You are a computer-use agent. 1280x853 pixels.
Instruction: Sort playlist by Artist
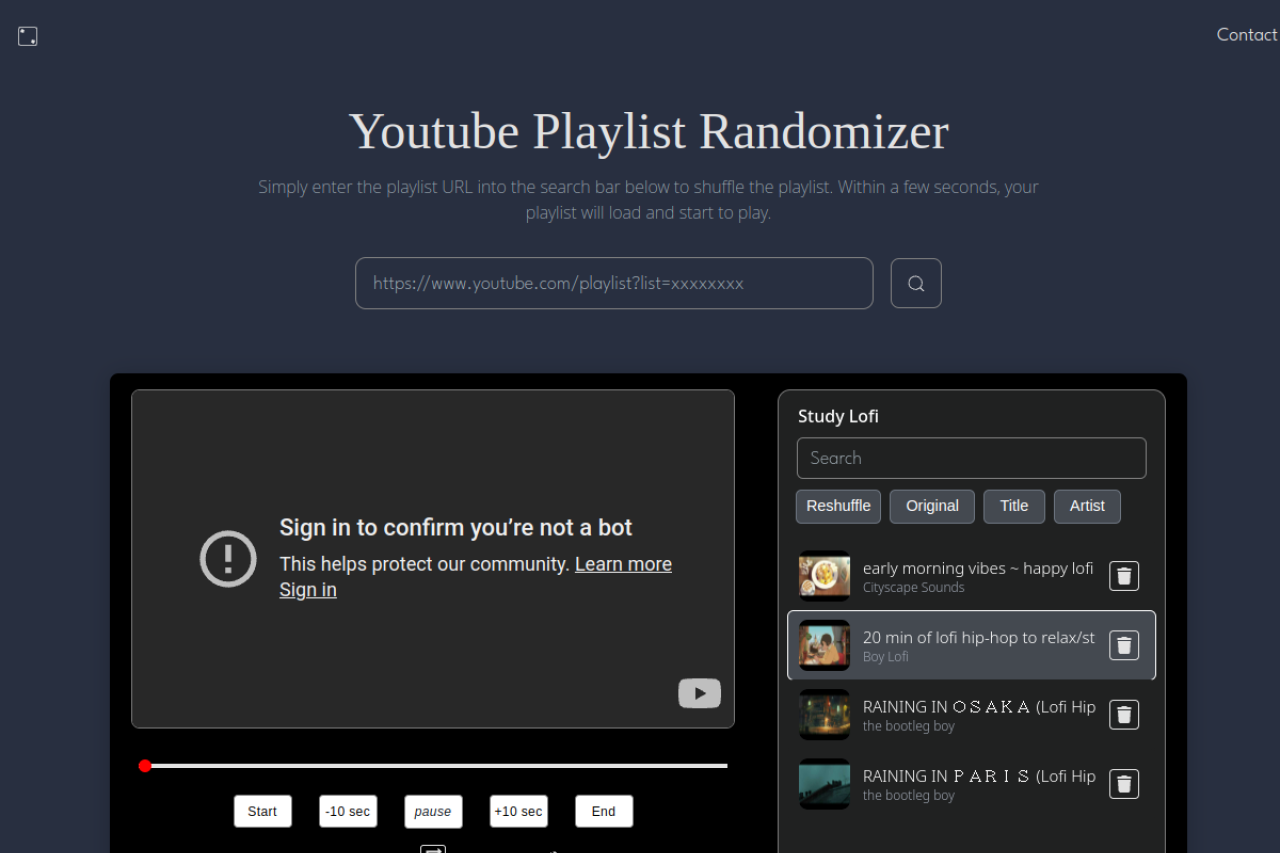pos(1087,506)
